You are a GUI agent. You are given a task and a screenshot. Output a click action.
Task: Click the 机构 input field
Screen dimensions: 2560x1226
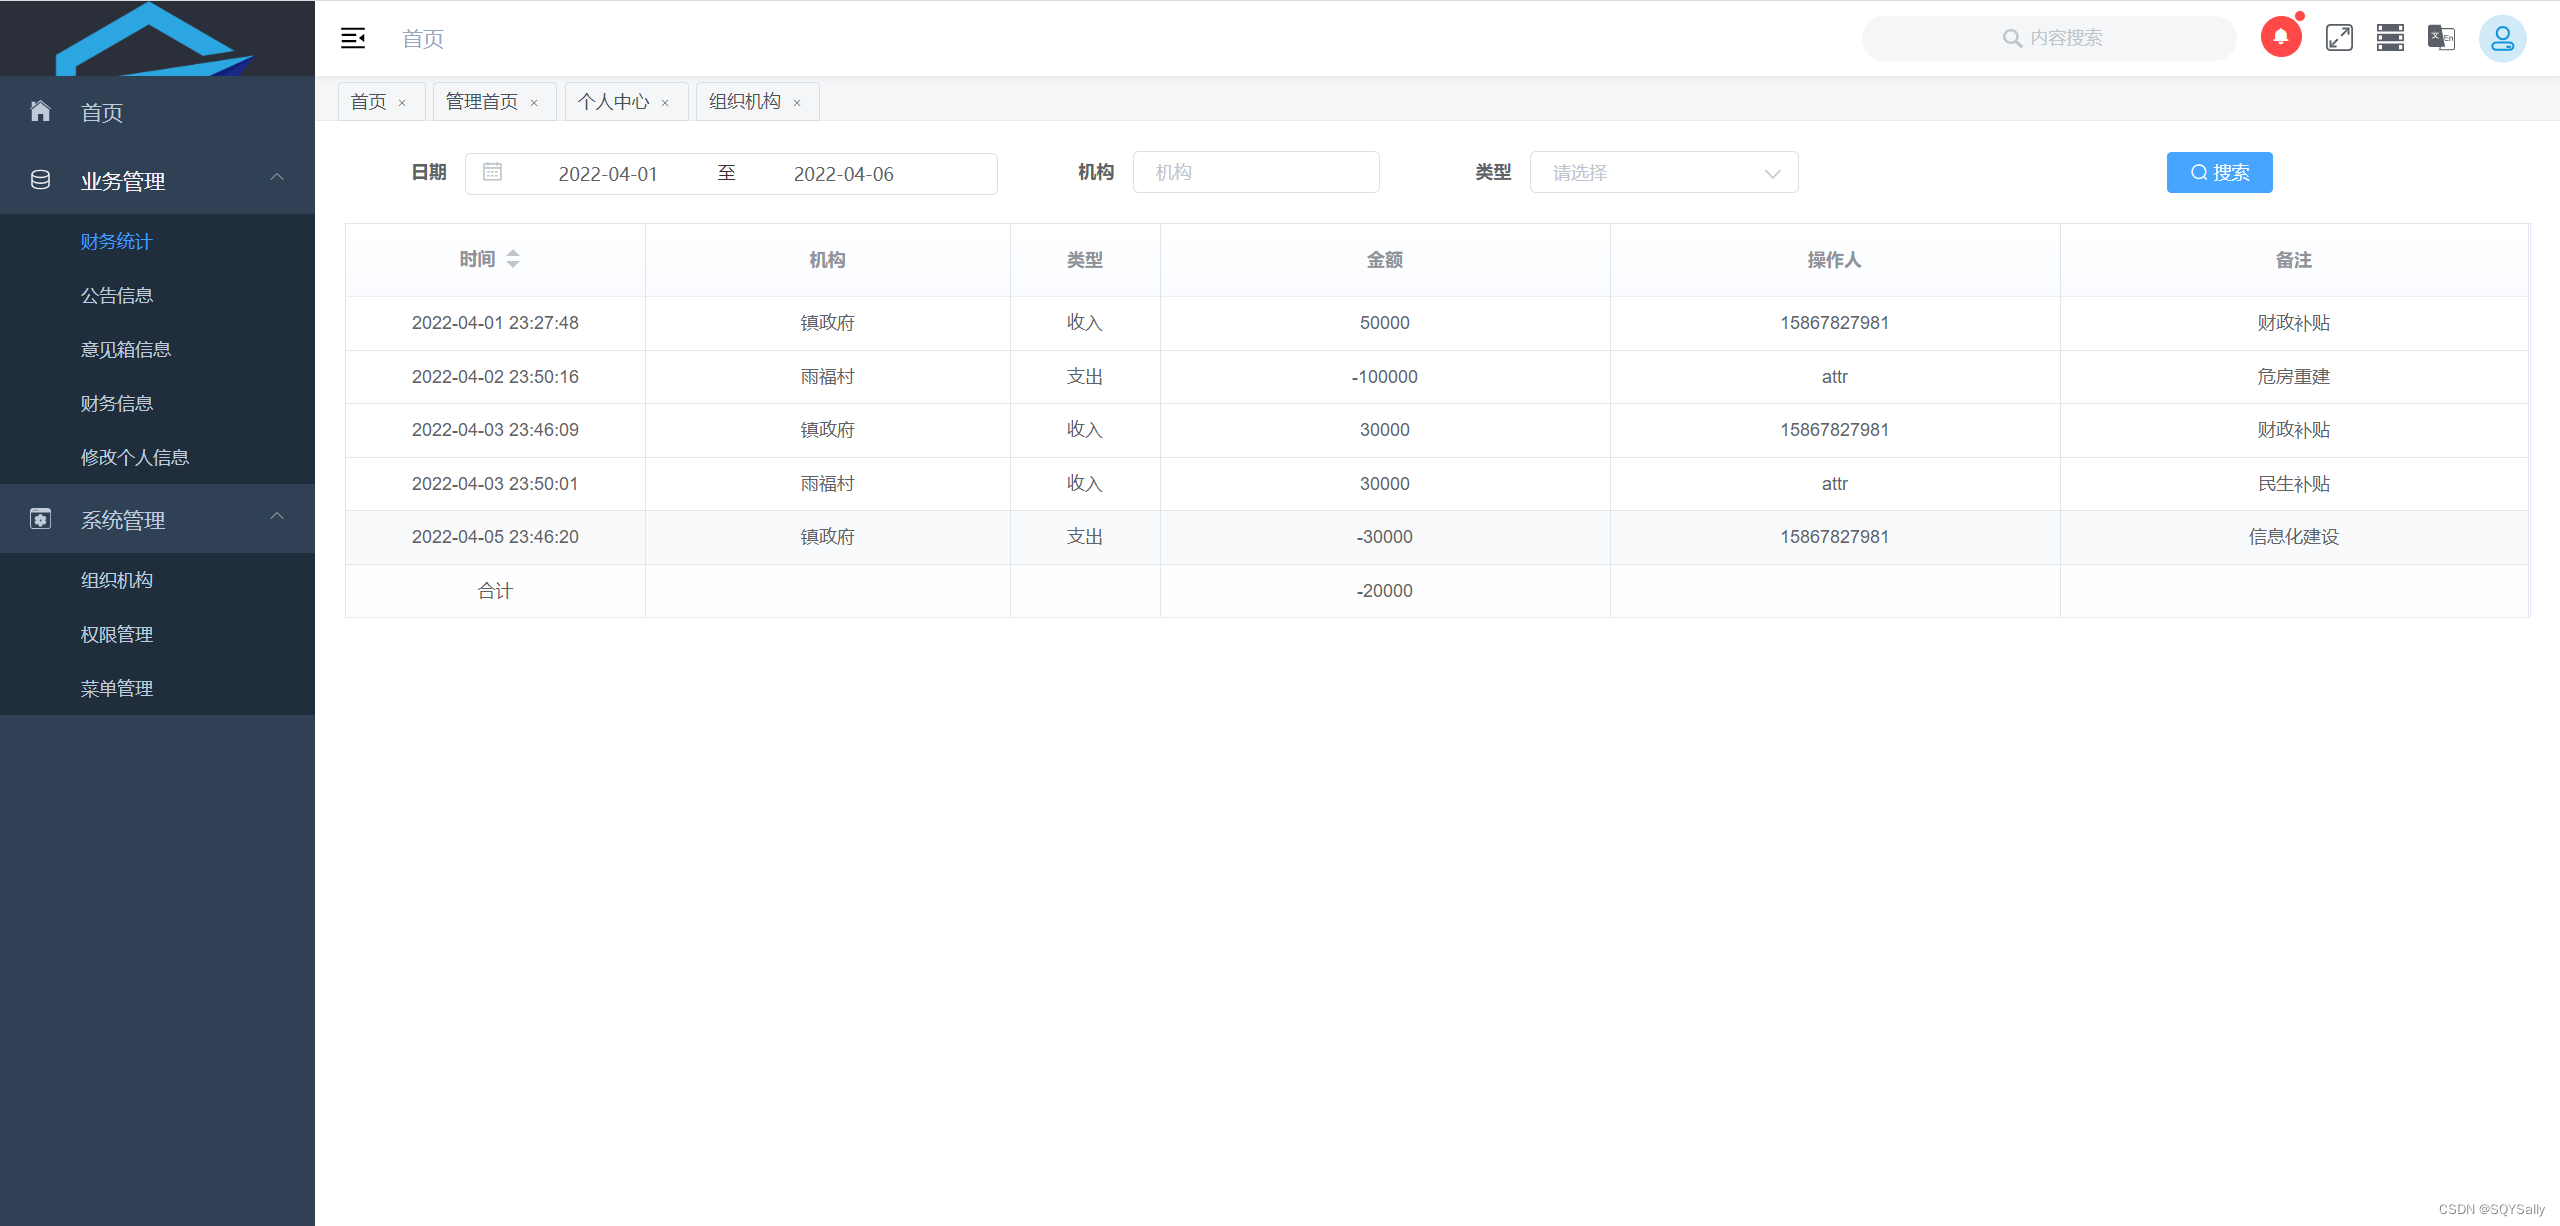click(1256, 171)
